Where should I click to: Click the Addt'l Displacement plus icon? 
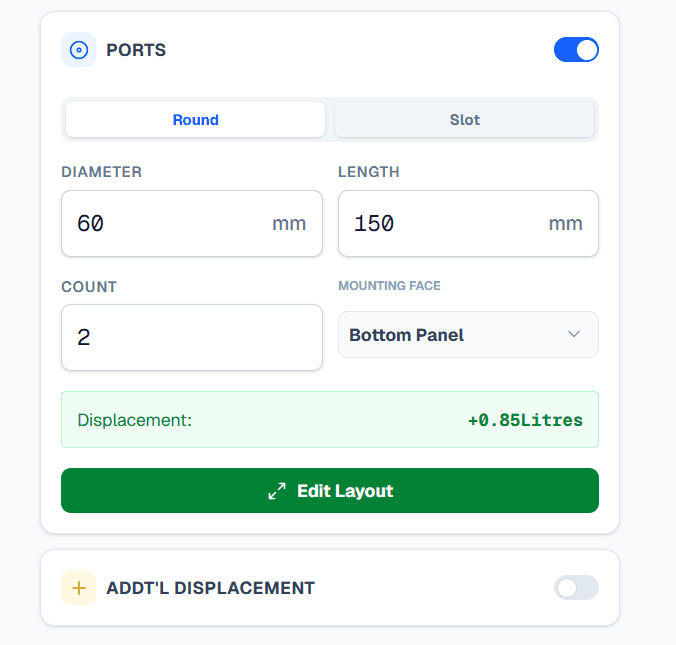78,588
